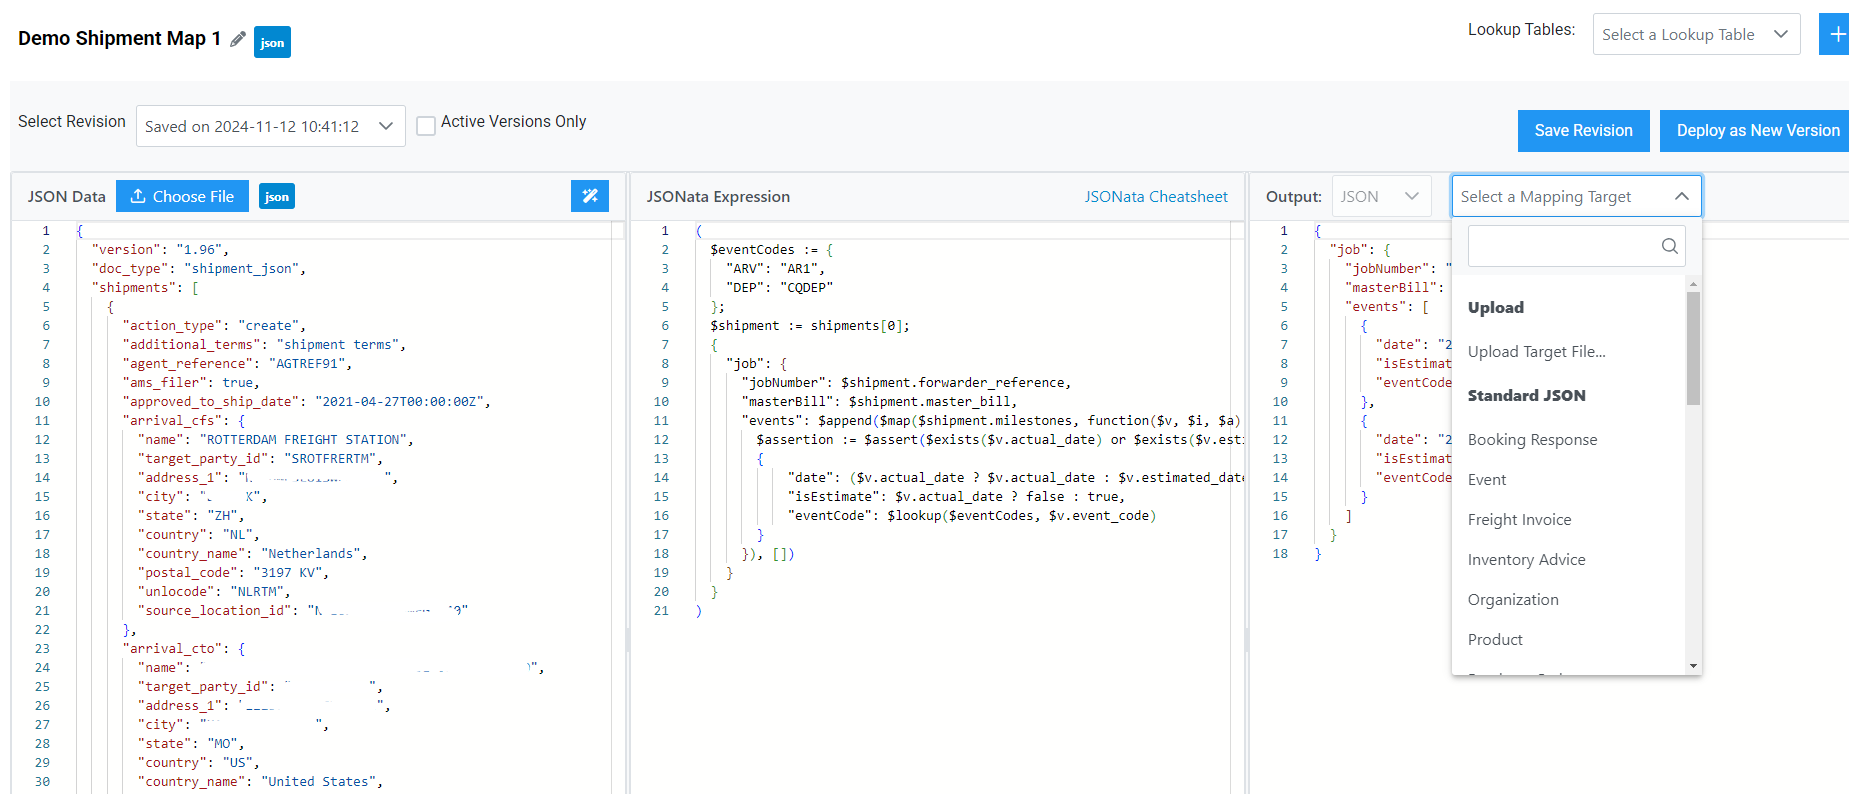Click "$shipment := shipments[0];" expression line
1849x794 pixels.
click(810, 326)
